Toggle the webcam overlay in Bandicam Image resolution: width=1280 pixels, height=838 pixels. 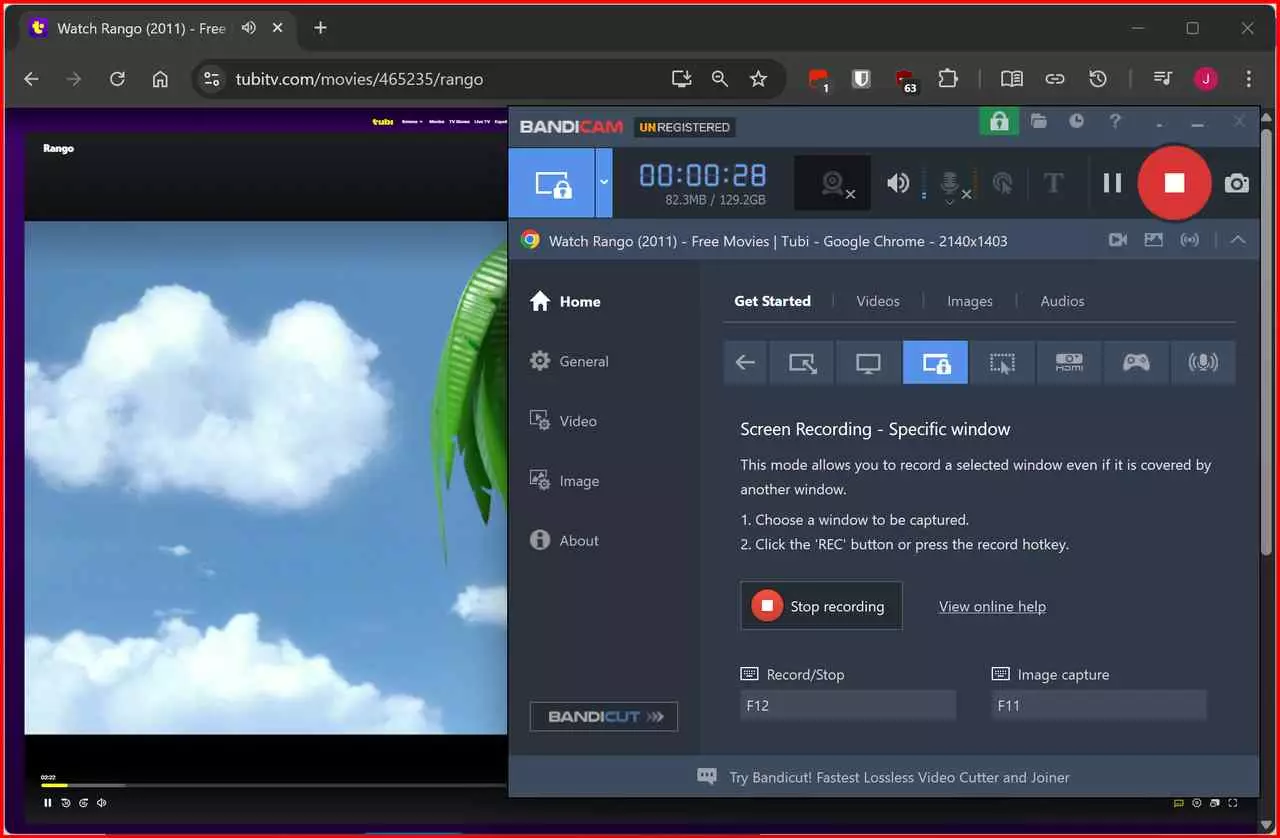coord(833,183)
